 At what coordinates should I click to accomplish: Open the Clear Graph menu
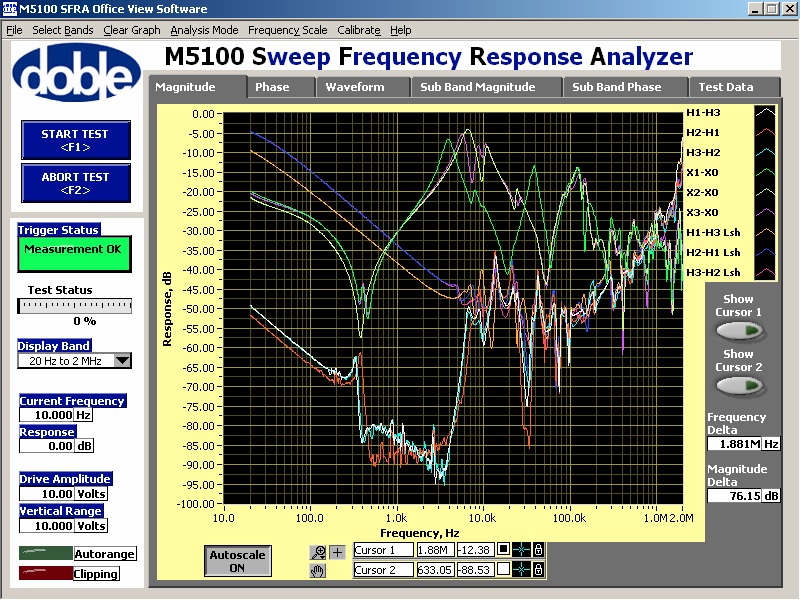coord(132,30)
